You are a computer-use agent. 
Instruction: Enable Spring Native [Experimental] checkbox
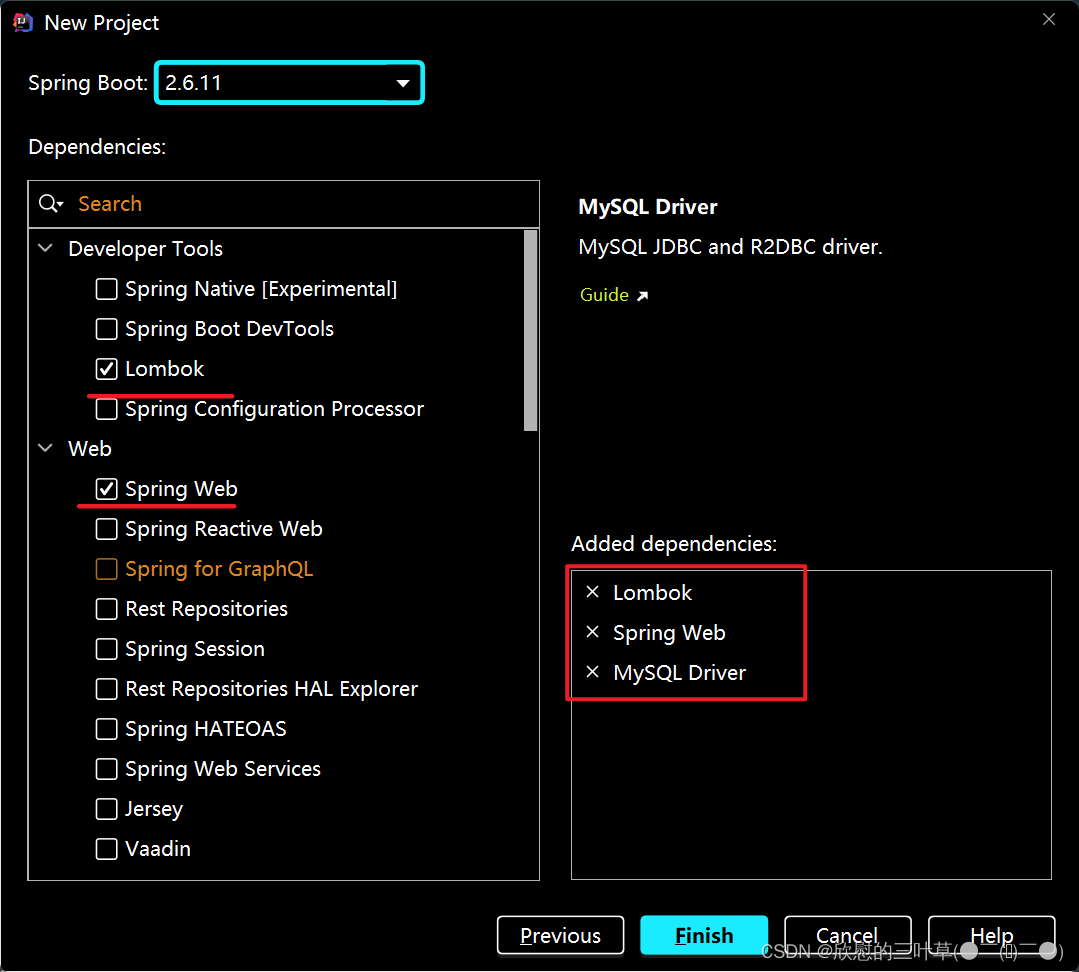(107, 289)
